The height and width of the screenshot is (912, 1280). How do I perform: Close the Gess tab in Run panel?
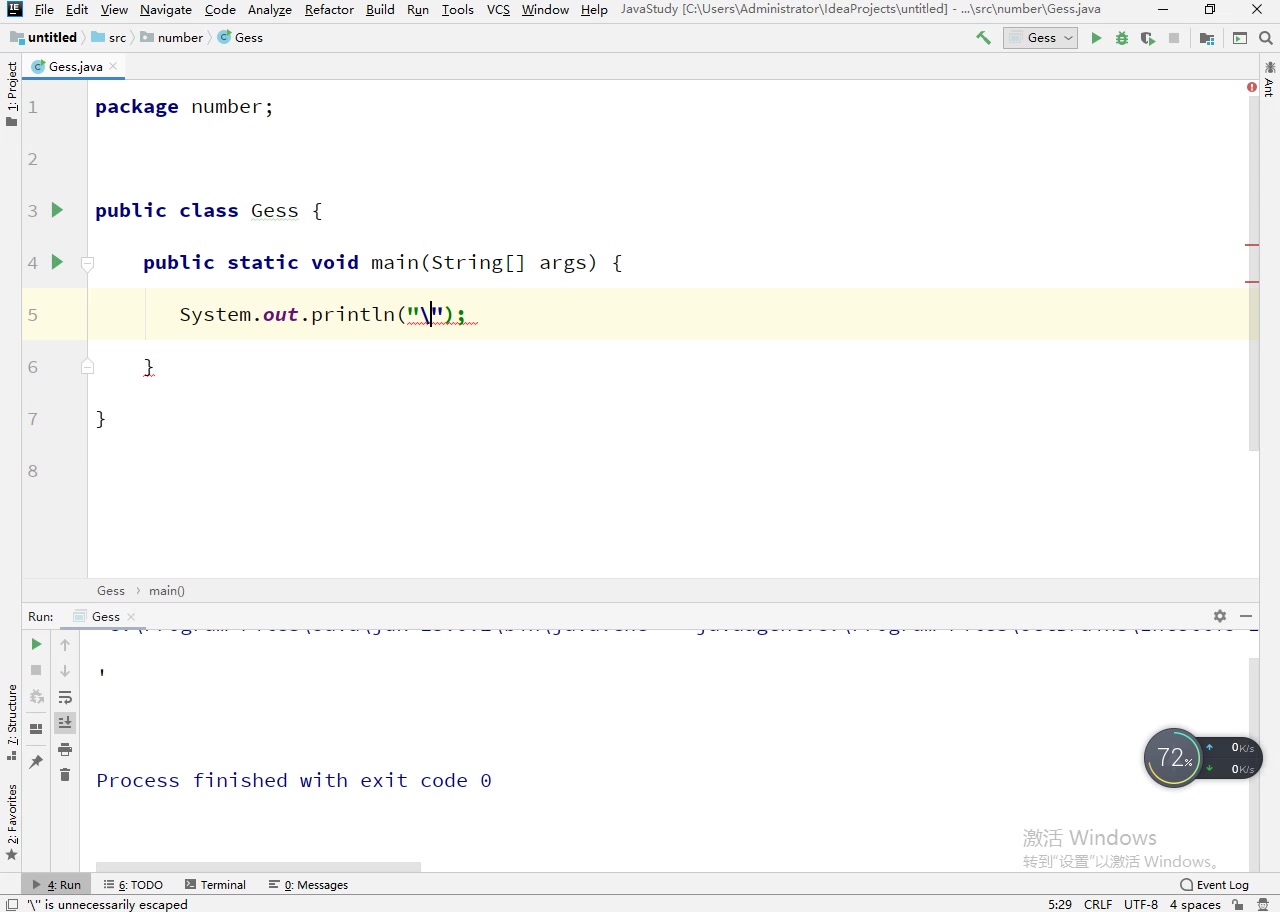coord(131,616)
